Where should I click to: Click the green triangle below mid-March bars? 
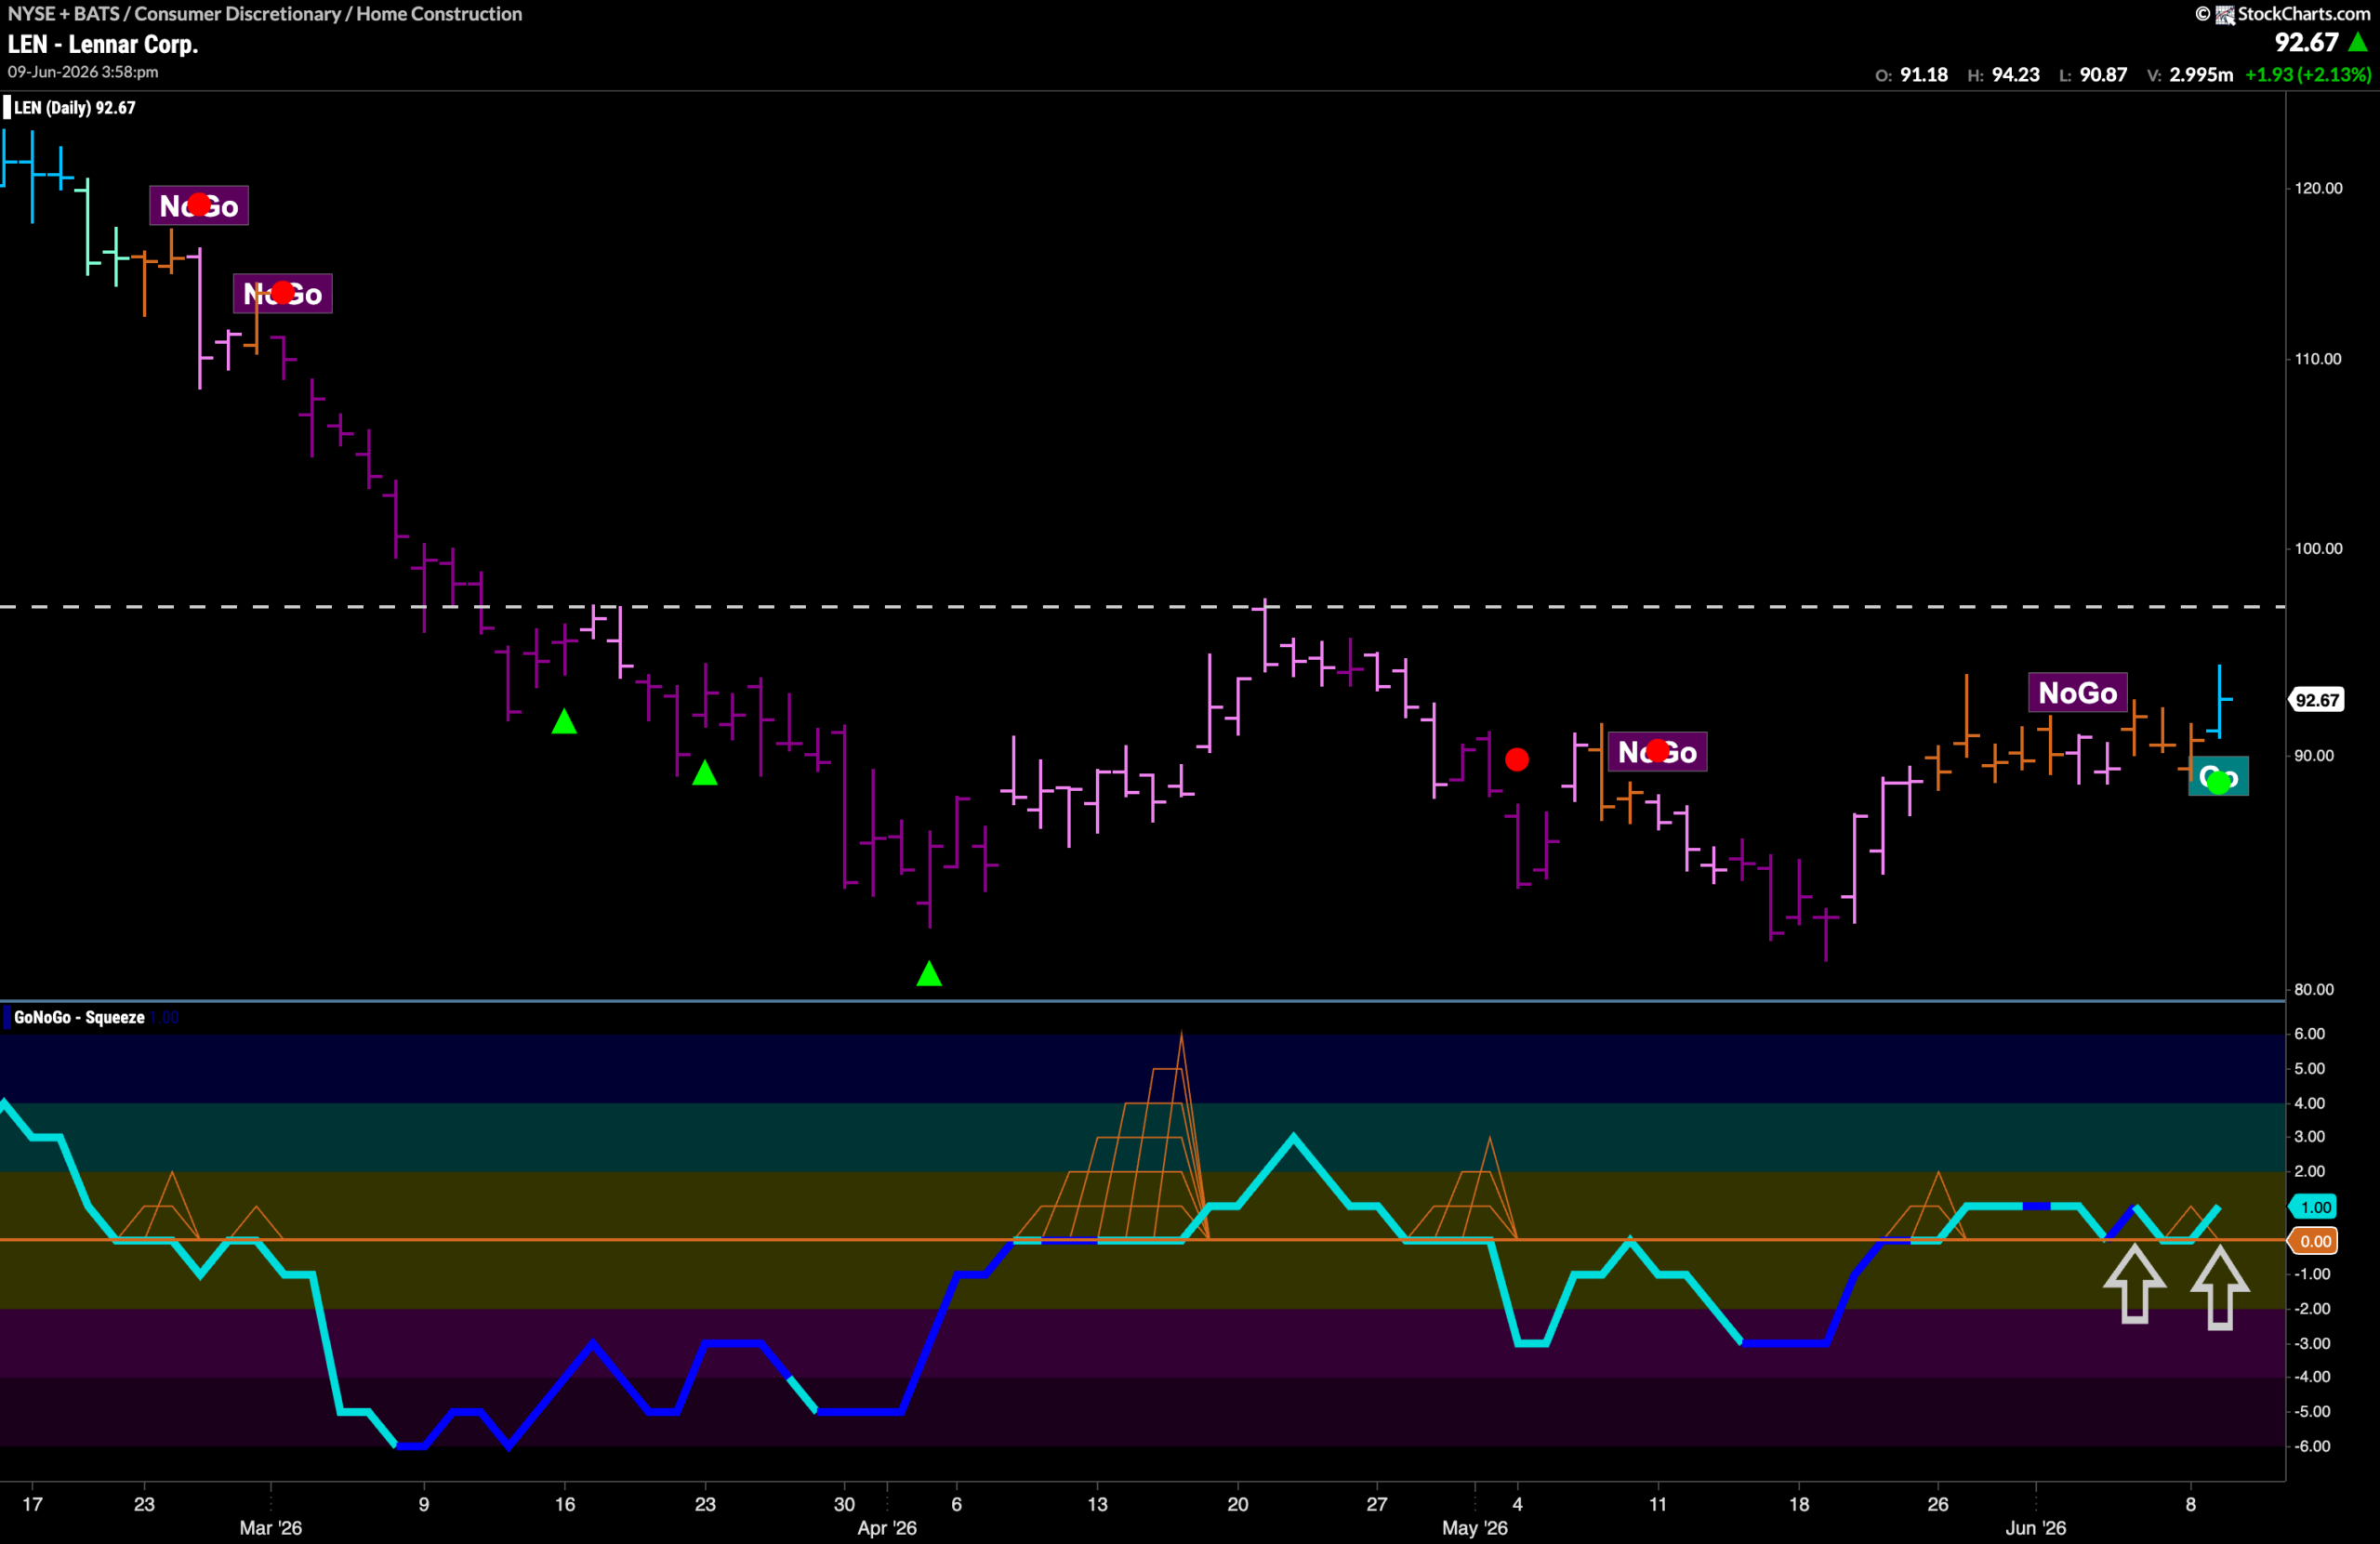pyautogui.click(x=564, y=721)
